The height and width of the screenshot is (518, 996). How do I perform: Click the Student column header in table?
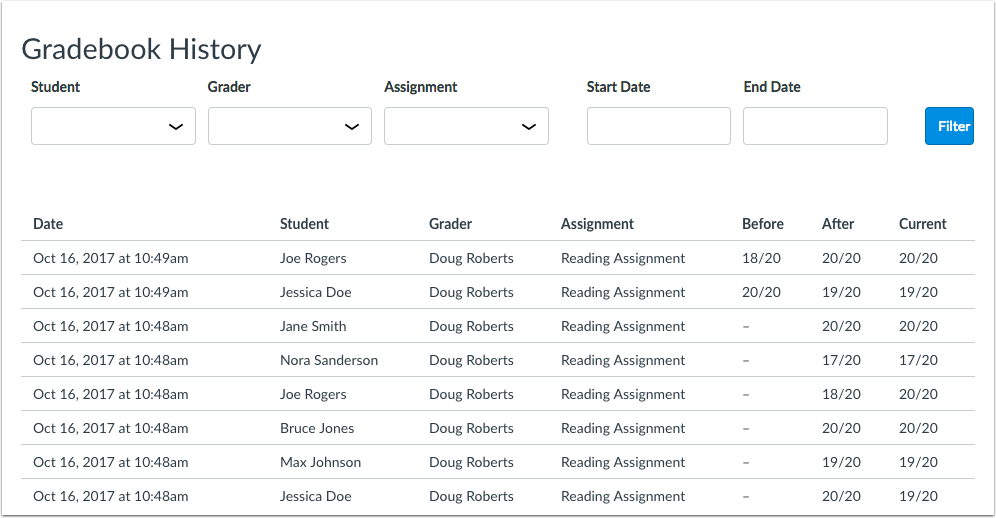(304, 224)
